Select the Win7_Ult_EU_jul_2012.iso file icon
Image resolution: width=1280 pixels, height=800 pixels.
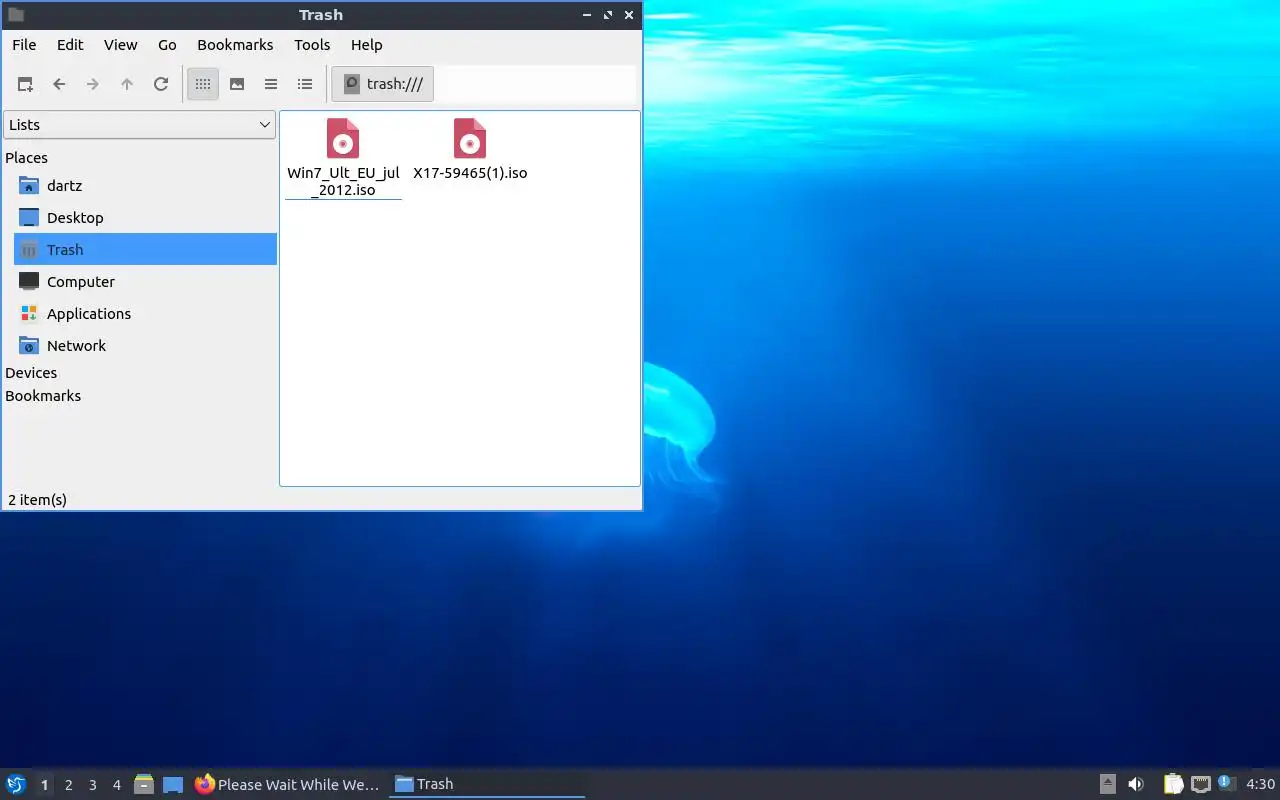click(343, 138)
